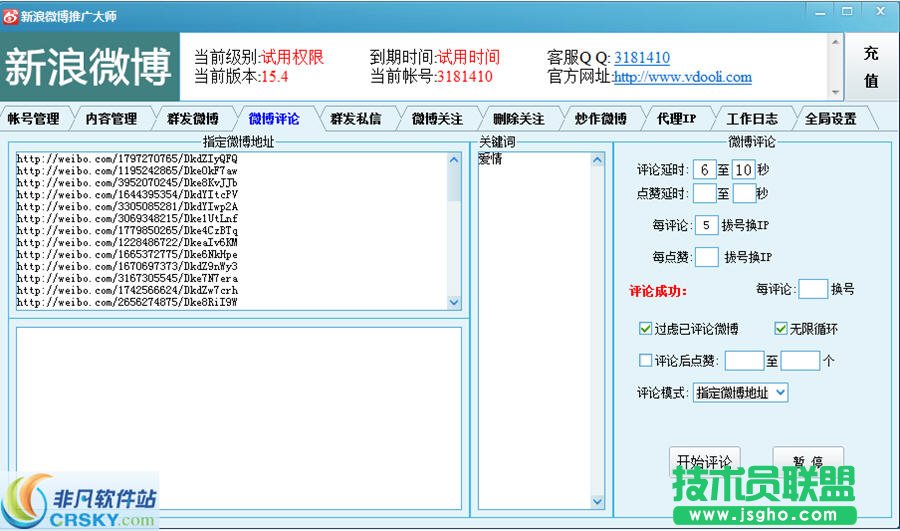
Task: Click the 暂停 button
Action: click(808, 462)
